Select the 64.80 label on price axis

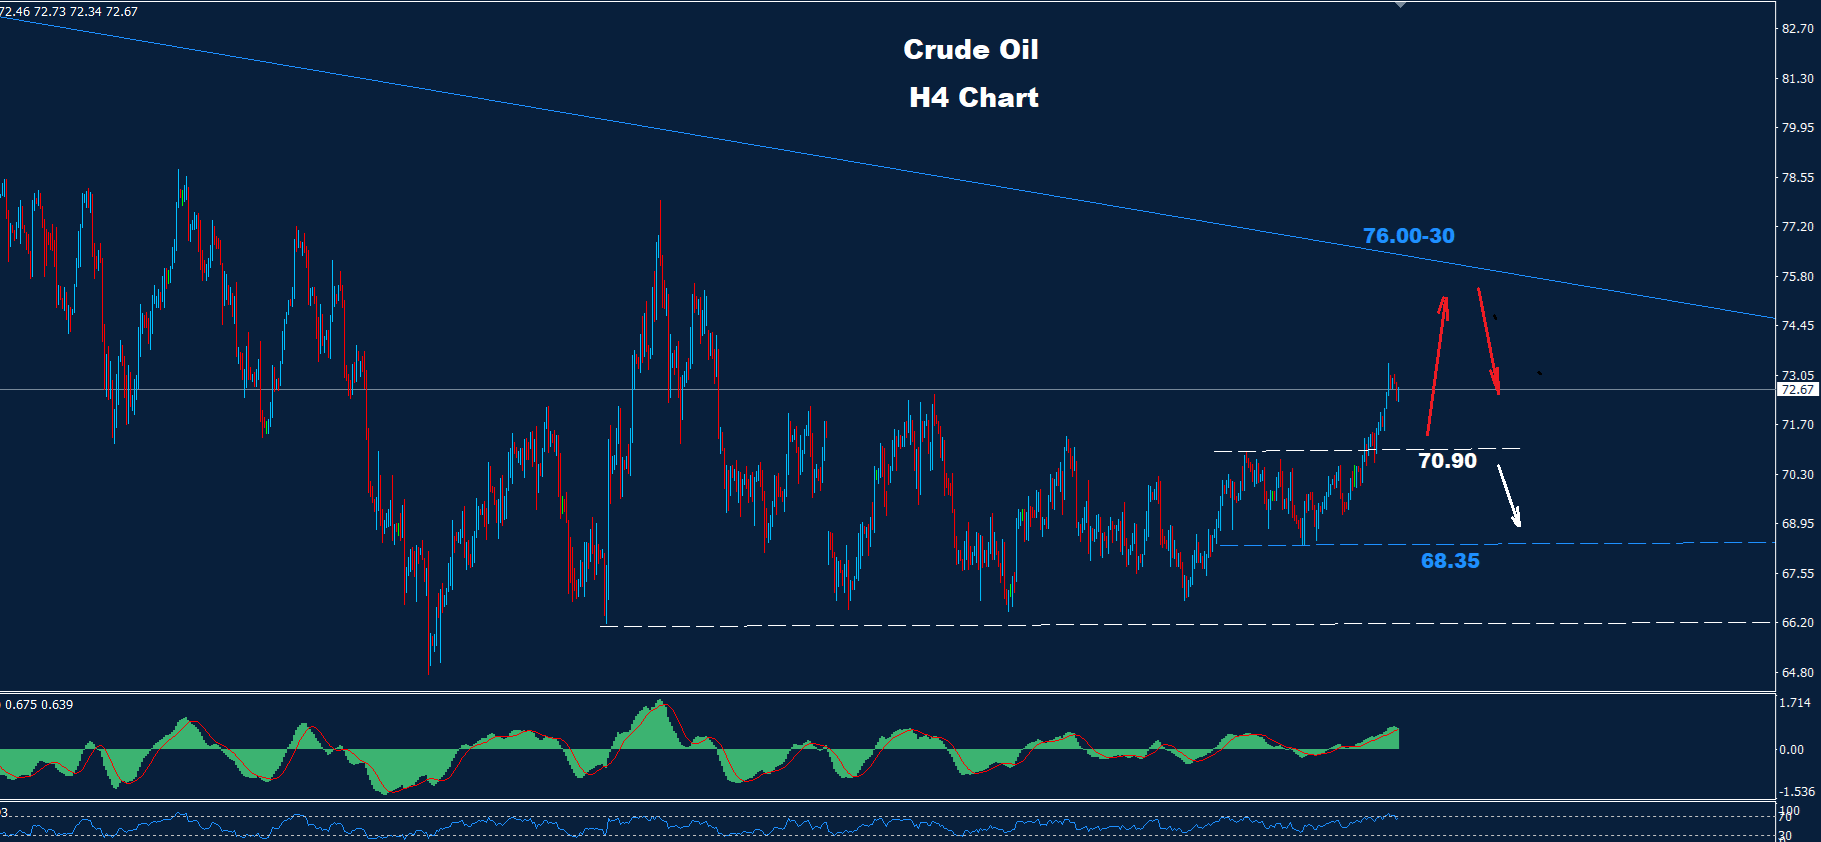pos(1797,673)
